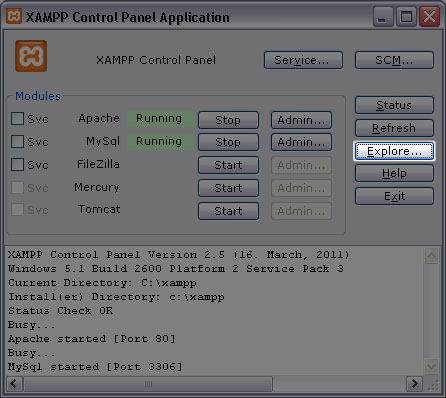Click the Status button
446x398 pixels.
394,105
